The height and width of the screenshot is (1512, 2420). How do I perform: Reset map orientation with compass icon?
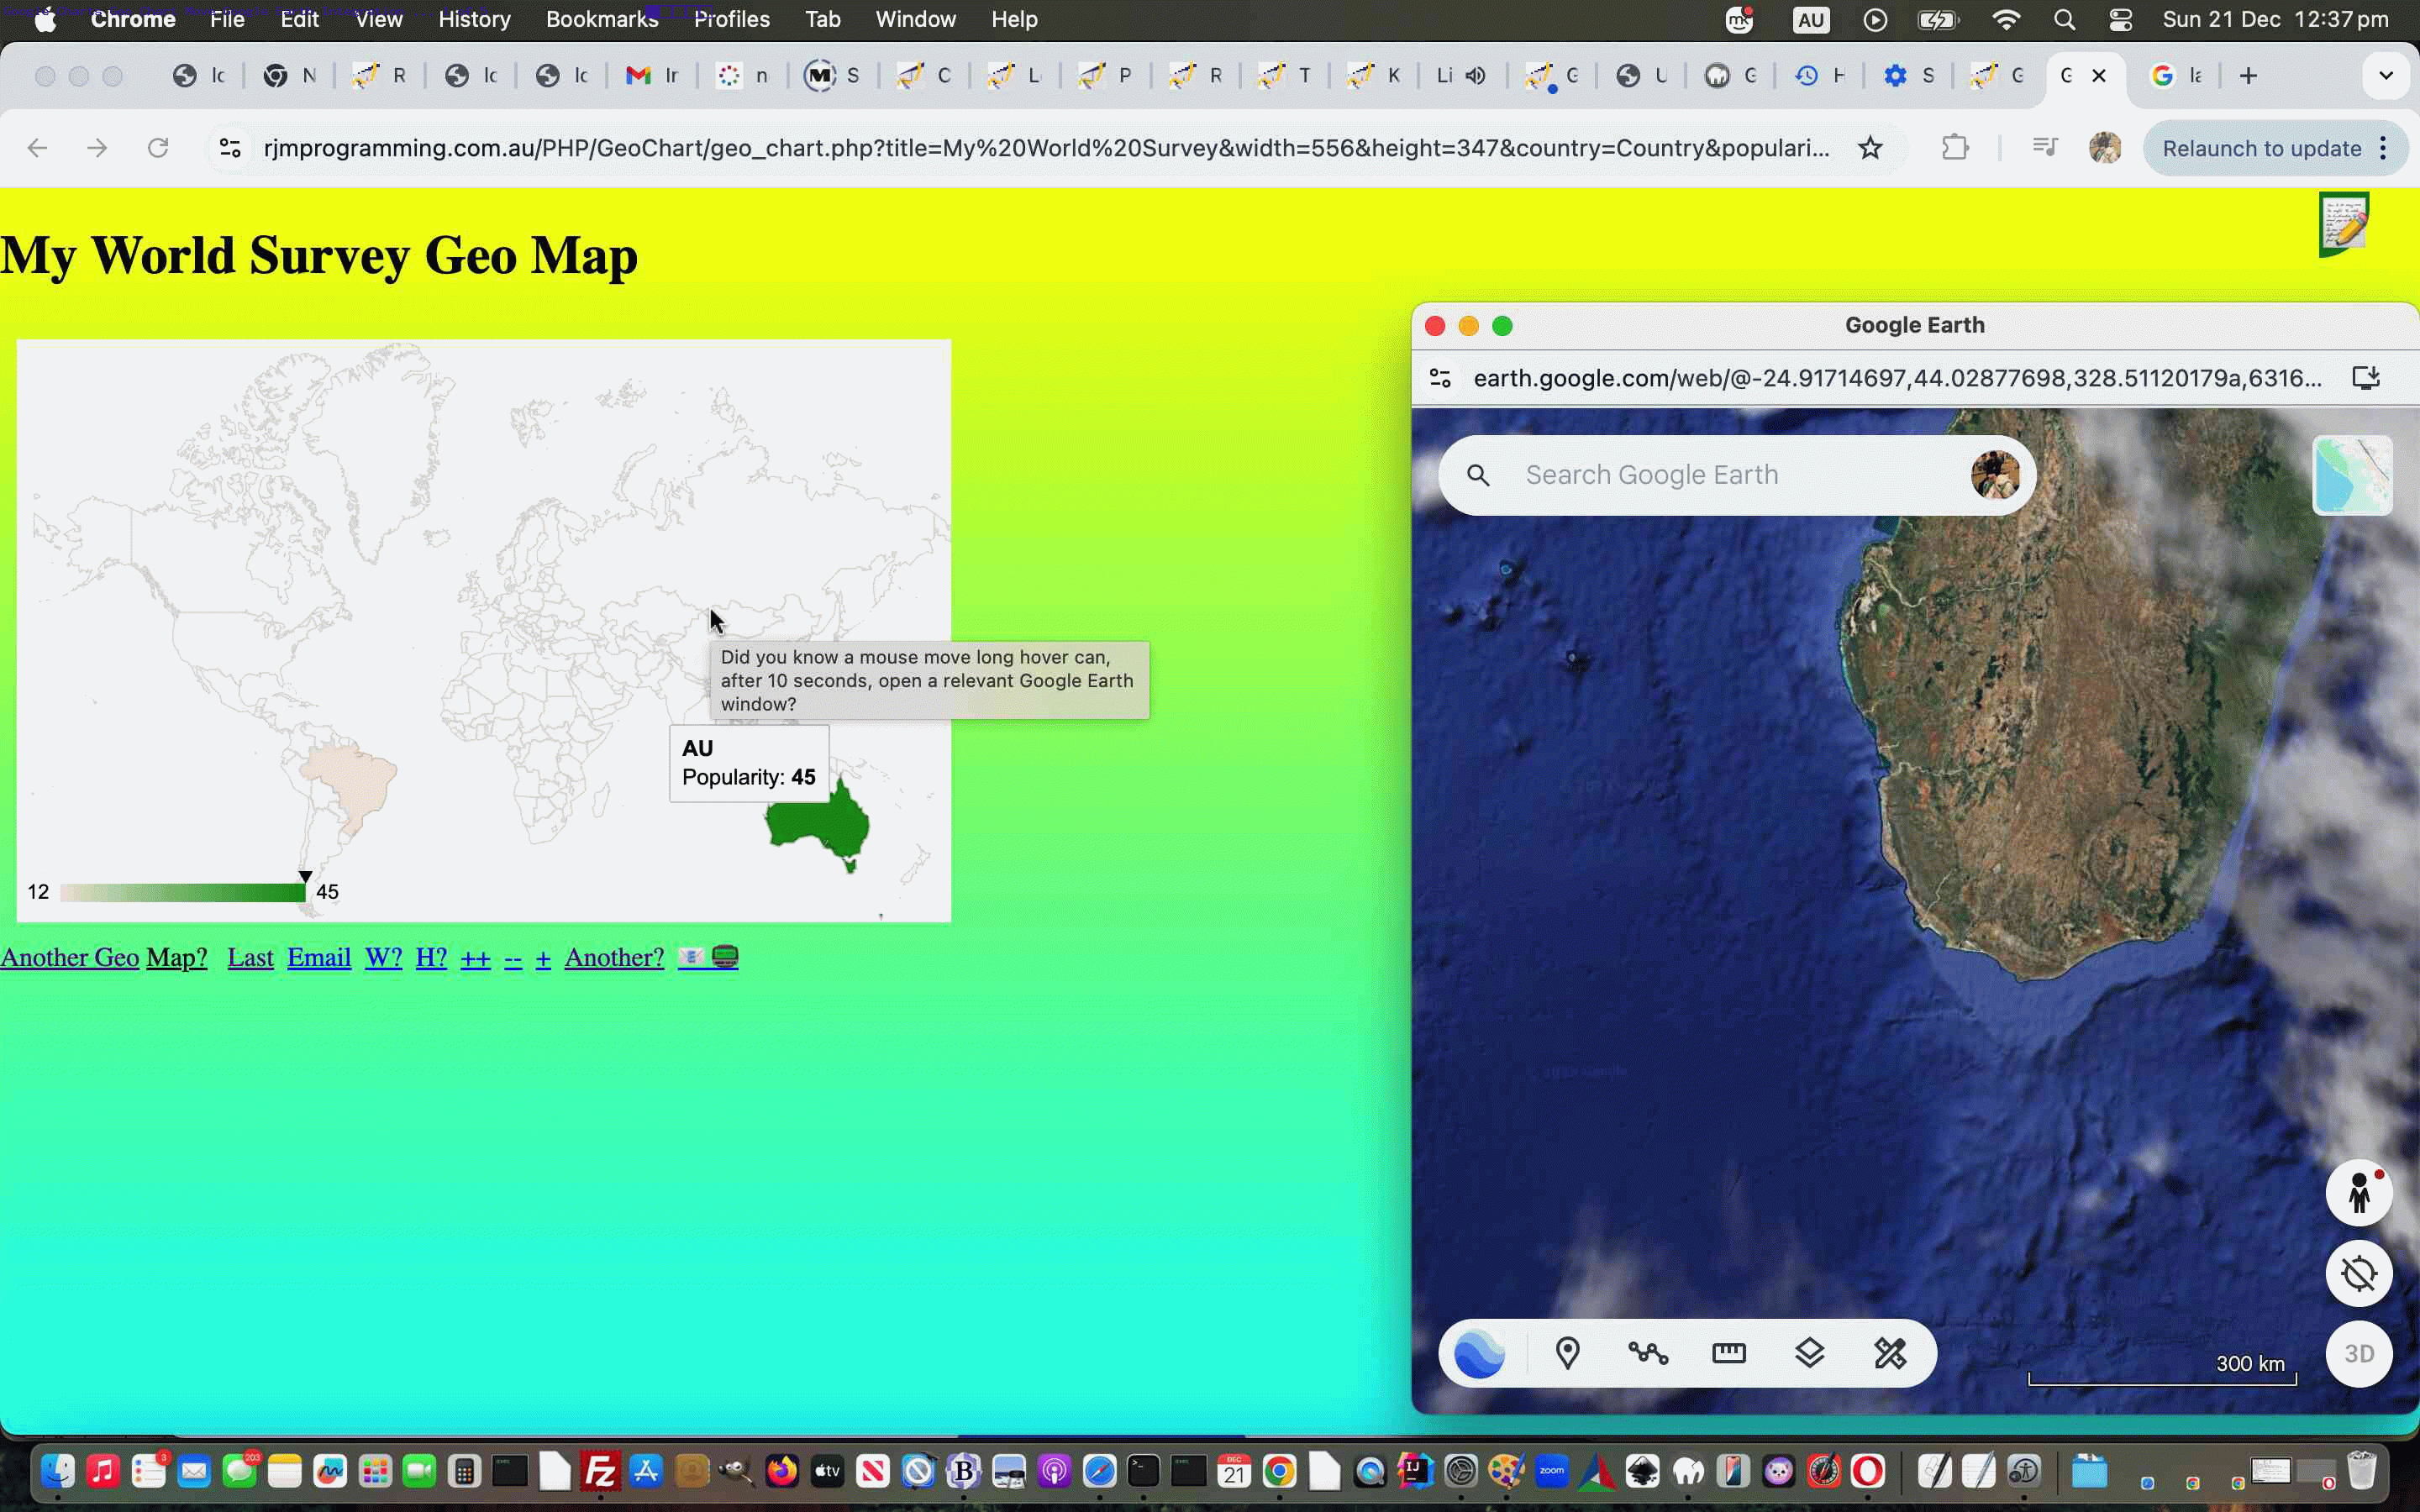(x=2359, y=1274)
